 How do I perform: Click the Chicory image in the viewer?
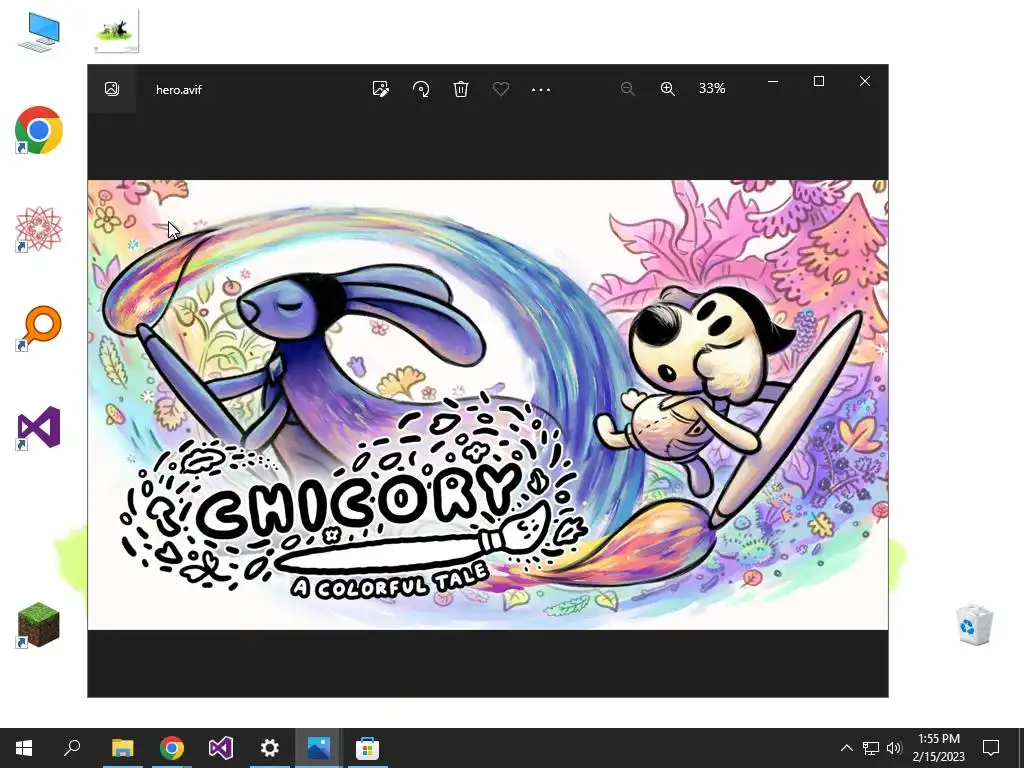coord(488,405)
